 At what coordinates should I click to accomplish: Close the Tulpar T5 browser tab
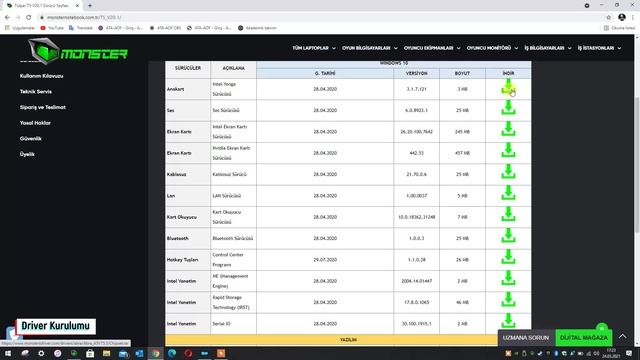point(78,6)
